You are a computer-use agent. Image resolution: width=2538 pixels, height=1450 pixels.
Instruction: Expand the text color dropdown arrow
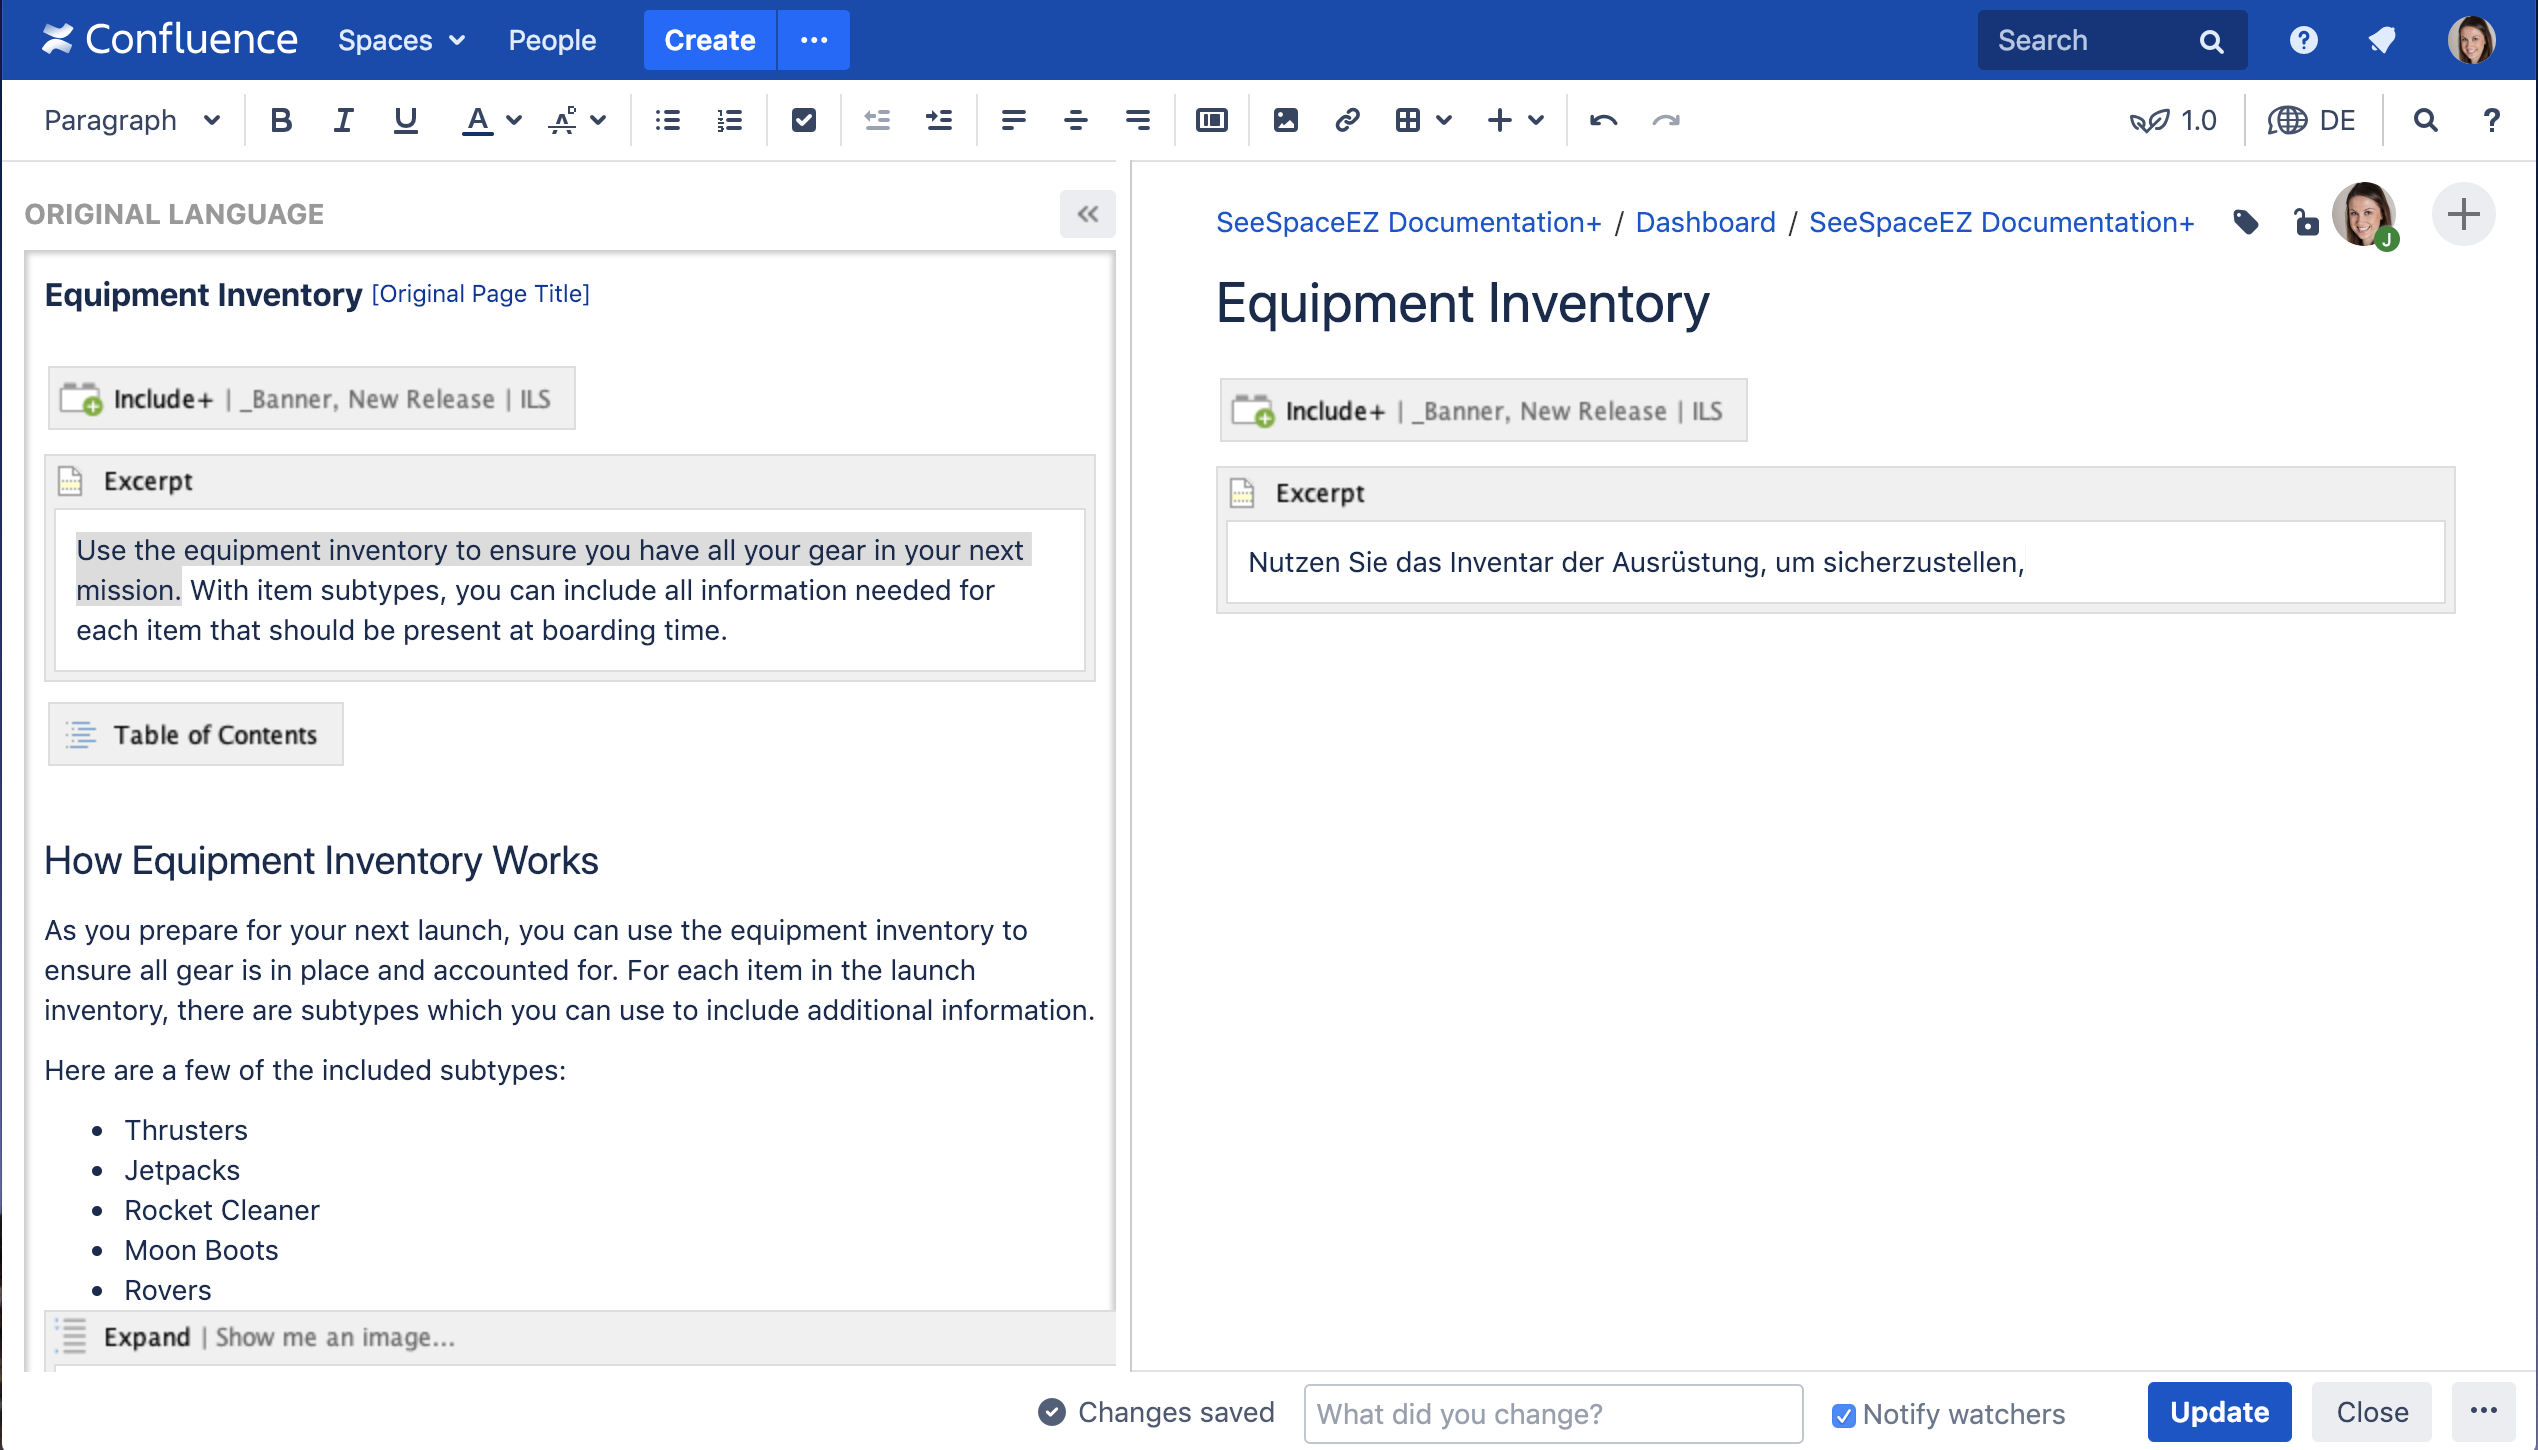(x=514, y=120)
